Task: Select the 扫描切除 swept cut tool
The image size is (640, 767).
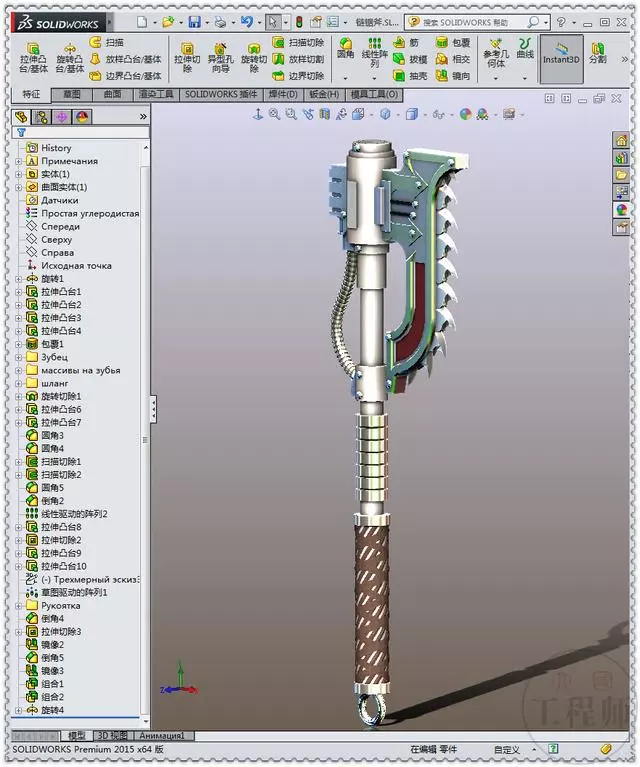Action: 298,43
